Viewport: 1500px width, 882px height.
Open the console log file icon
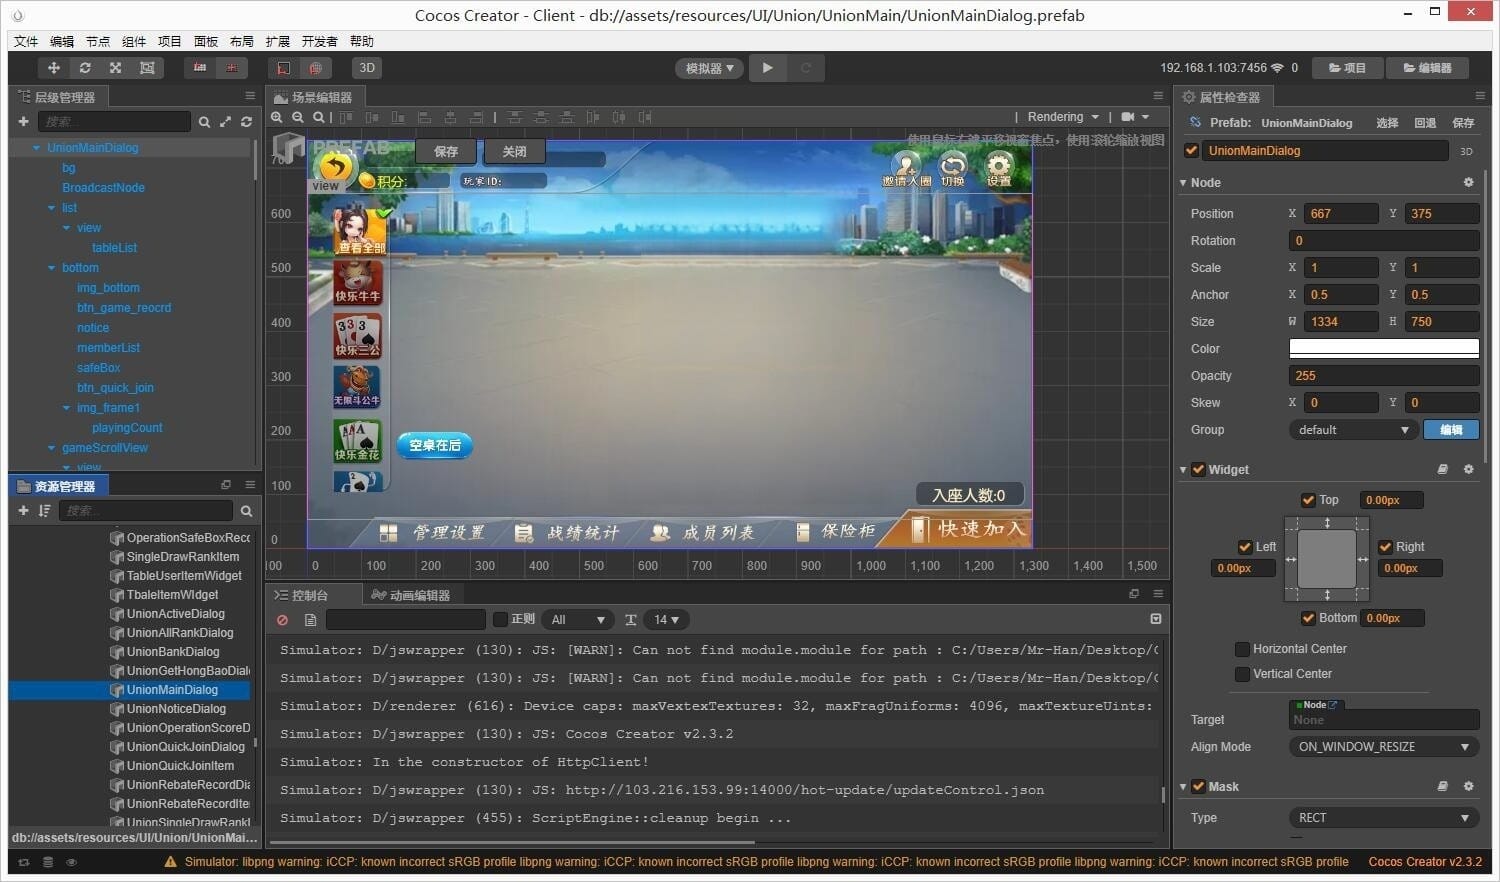(310, 620)
